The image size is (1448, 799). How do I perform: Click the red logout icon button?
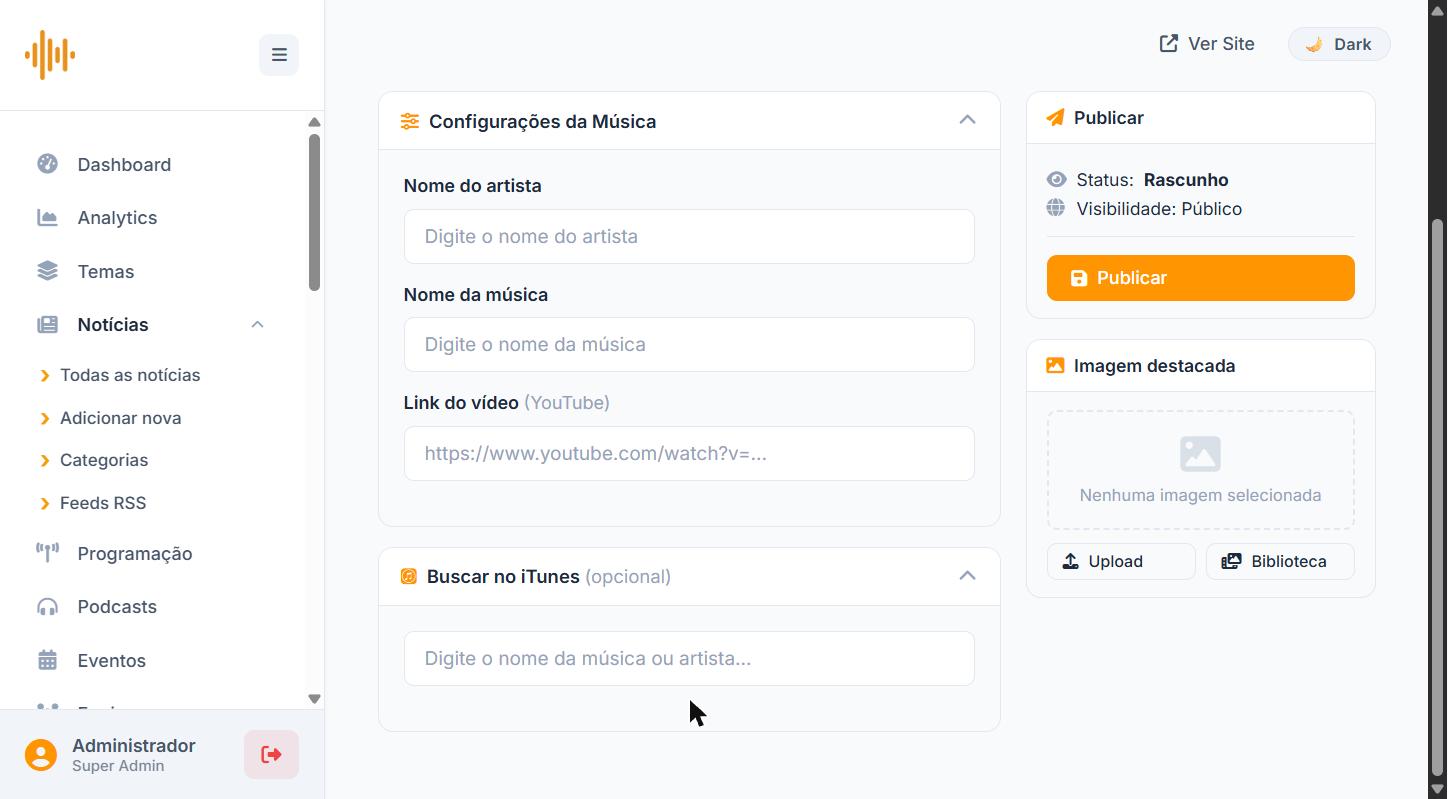click(271, 754)
